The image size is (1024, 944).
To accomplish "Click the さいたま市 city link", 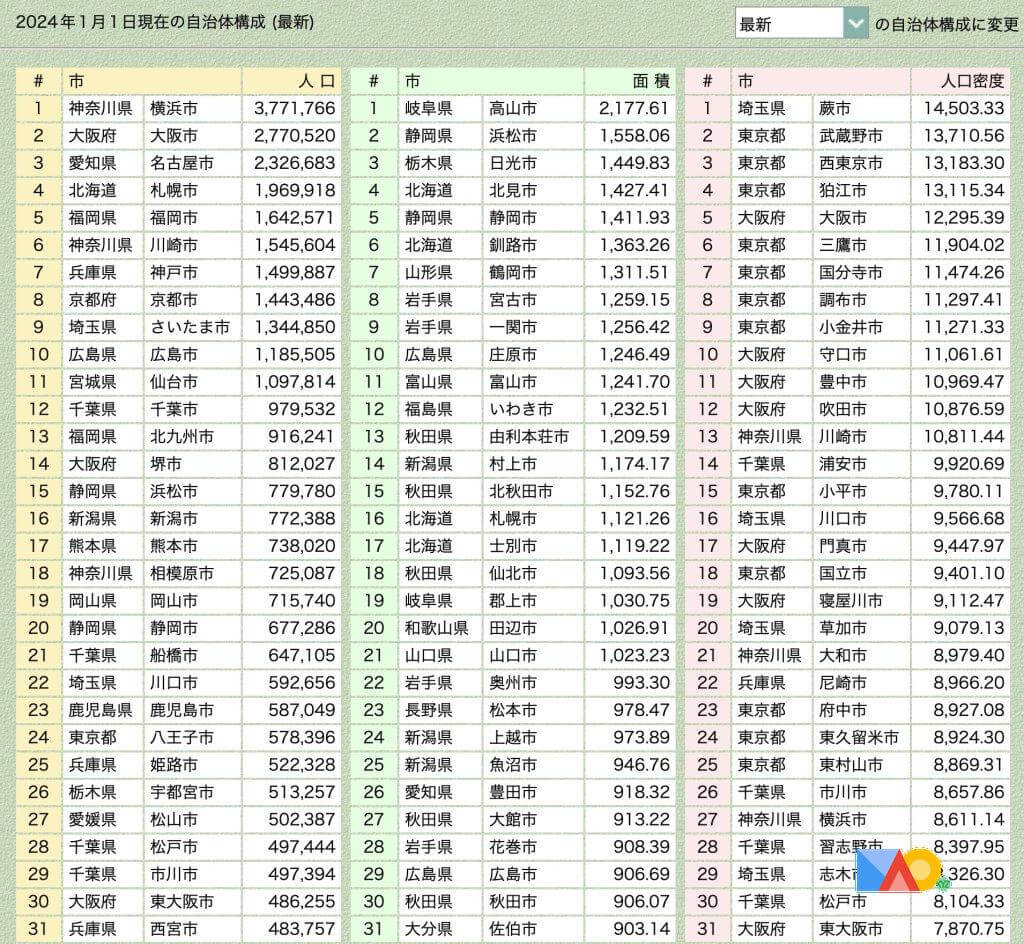I will coord(189,327).
